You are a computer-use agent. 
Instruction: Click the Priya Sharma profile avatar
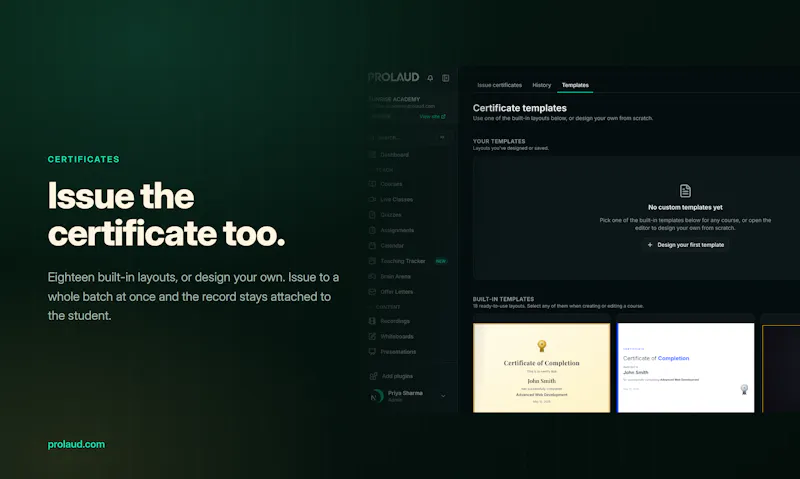(x=376, y=396)
